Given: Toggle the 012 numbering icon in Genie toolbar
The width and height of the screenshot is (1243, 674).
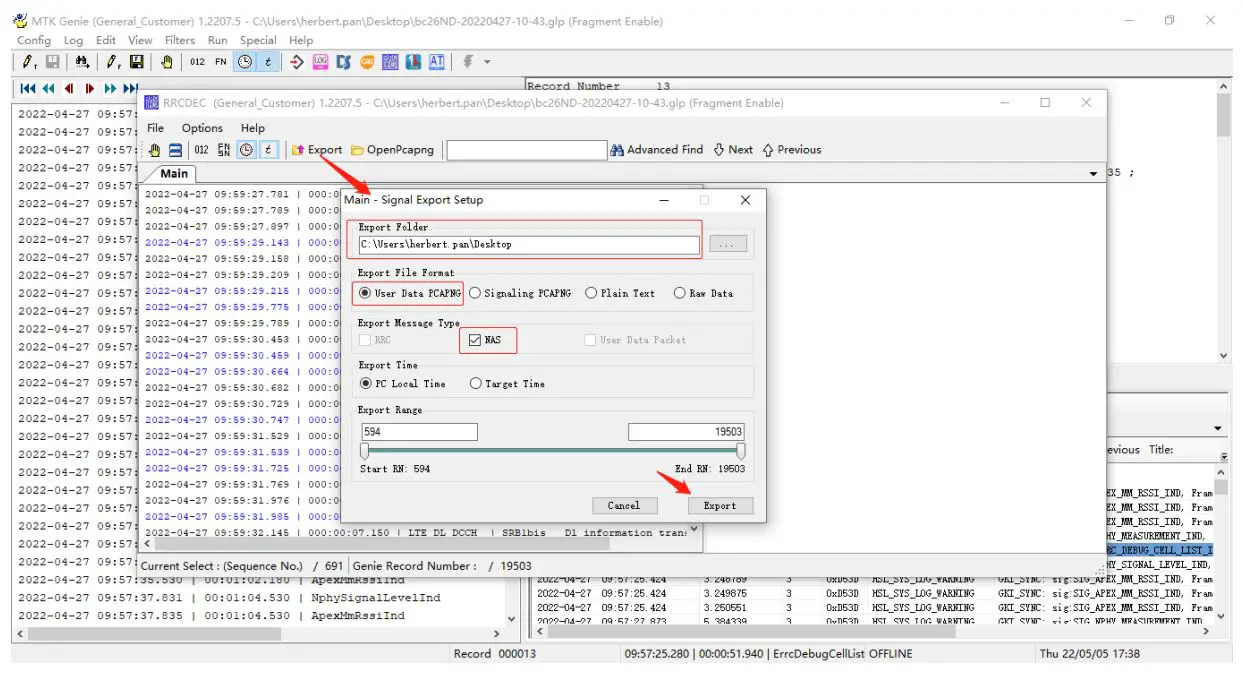Looking at the screenshot, I should 197,62.
